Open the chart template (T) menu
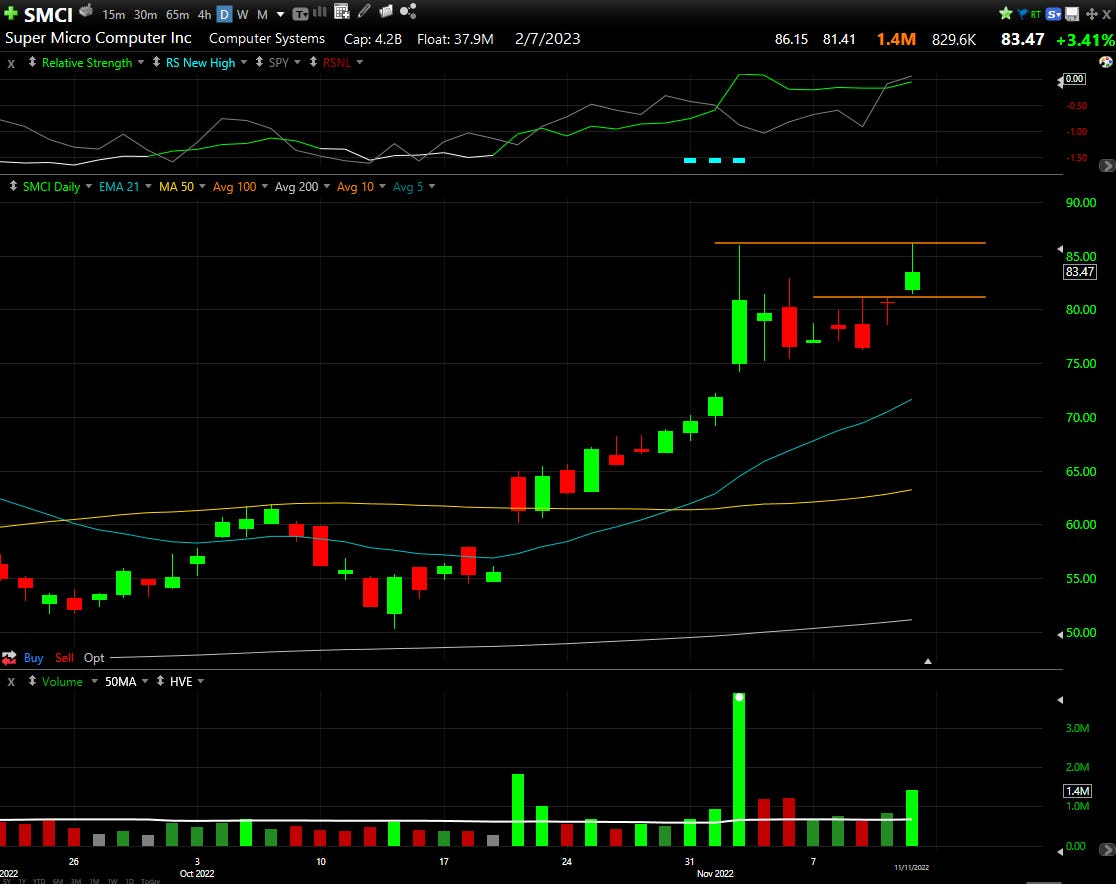Screen dimensions: 1116x884 point(300,14)
